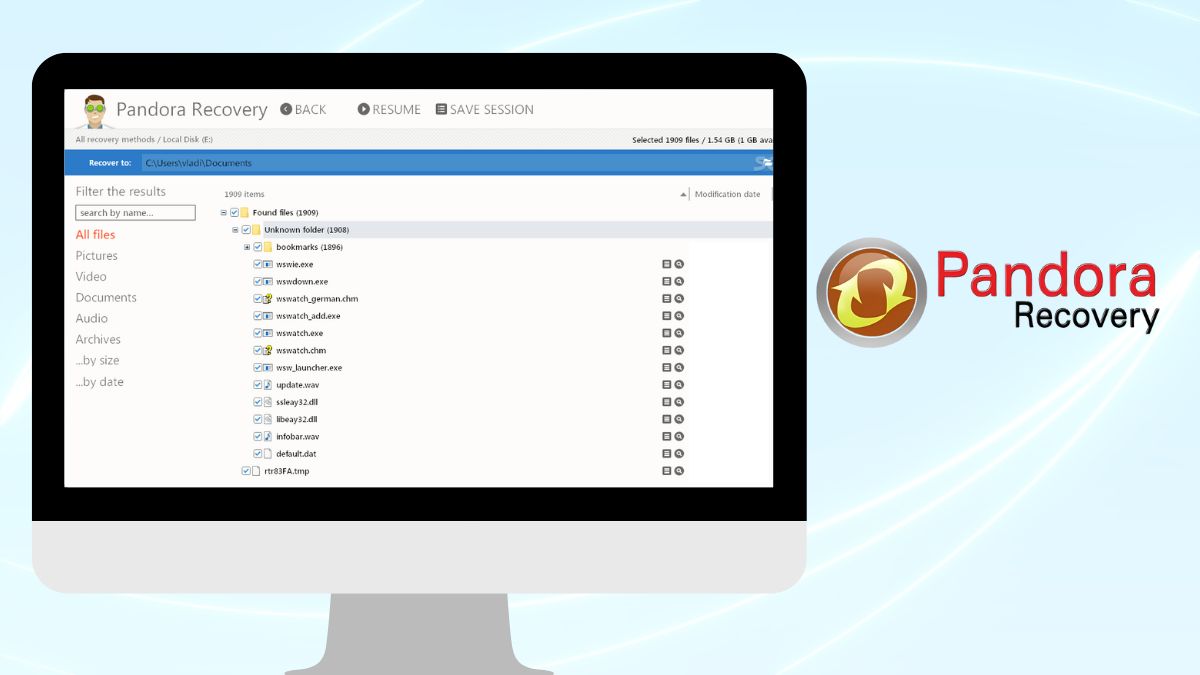This screenshot has height=675, width=1200.
Task: Preview wswie.exe using its magnifier icon
Action: 679,264
